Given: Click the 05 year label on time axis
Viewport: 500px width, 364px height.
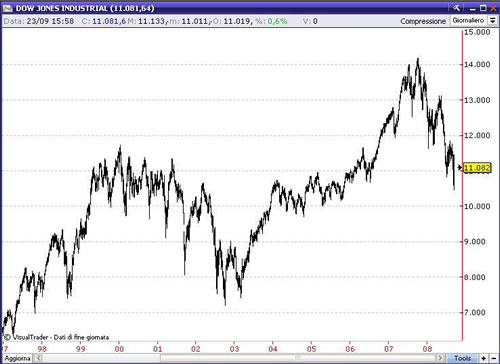Looking at the screenshot, I should [x=311, y=349].
